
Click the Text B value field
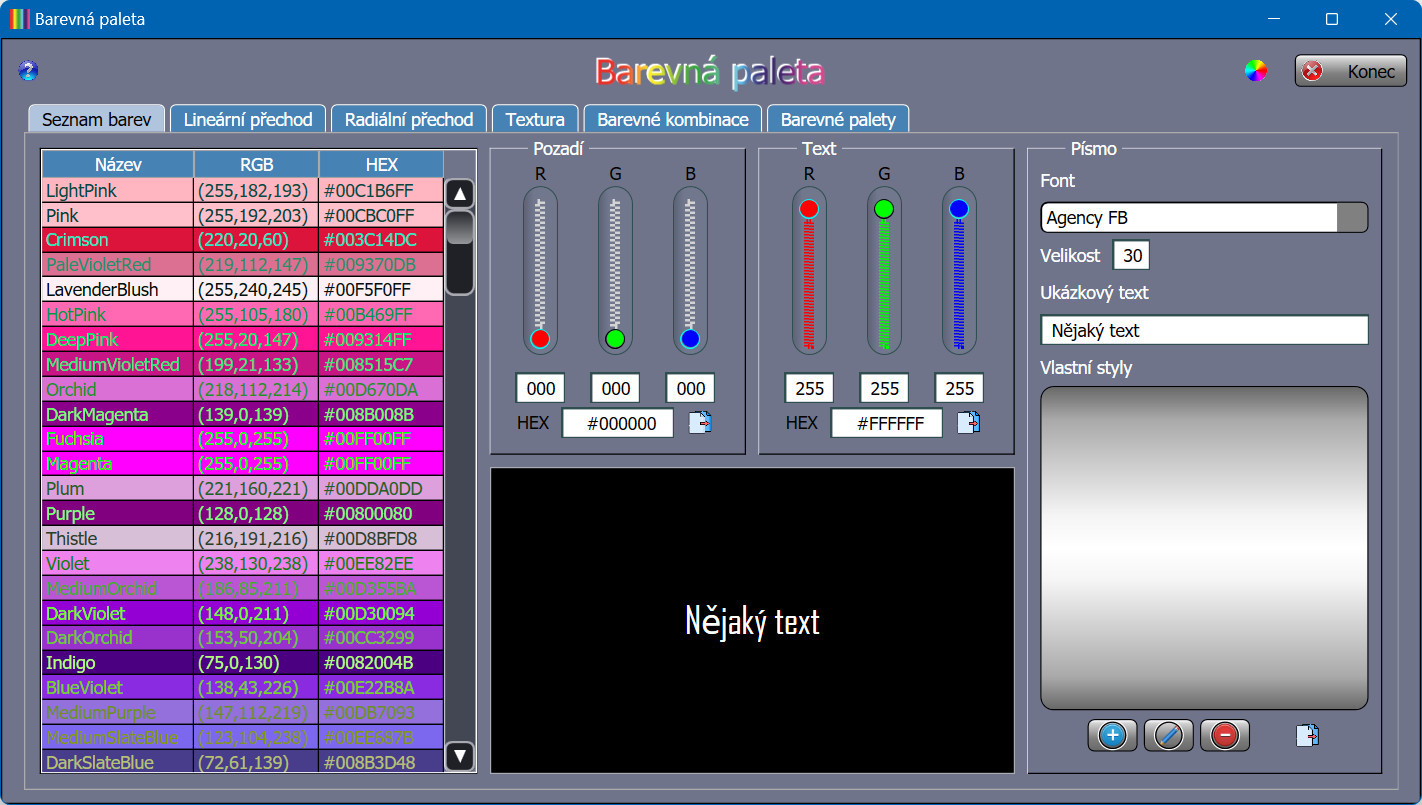click(960, 388)
